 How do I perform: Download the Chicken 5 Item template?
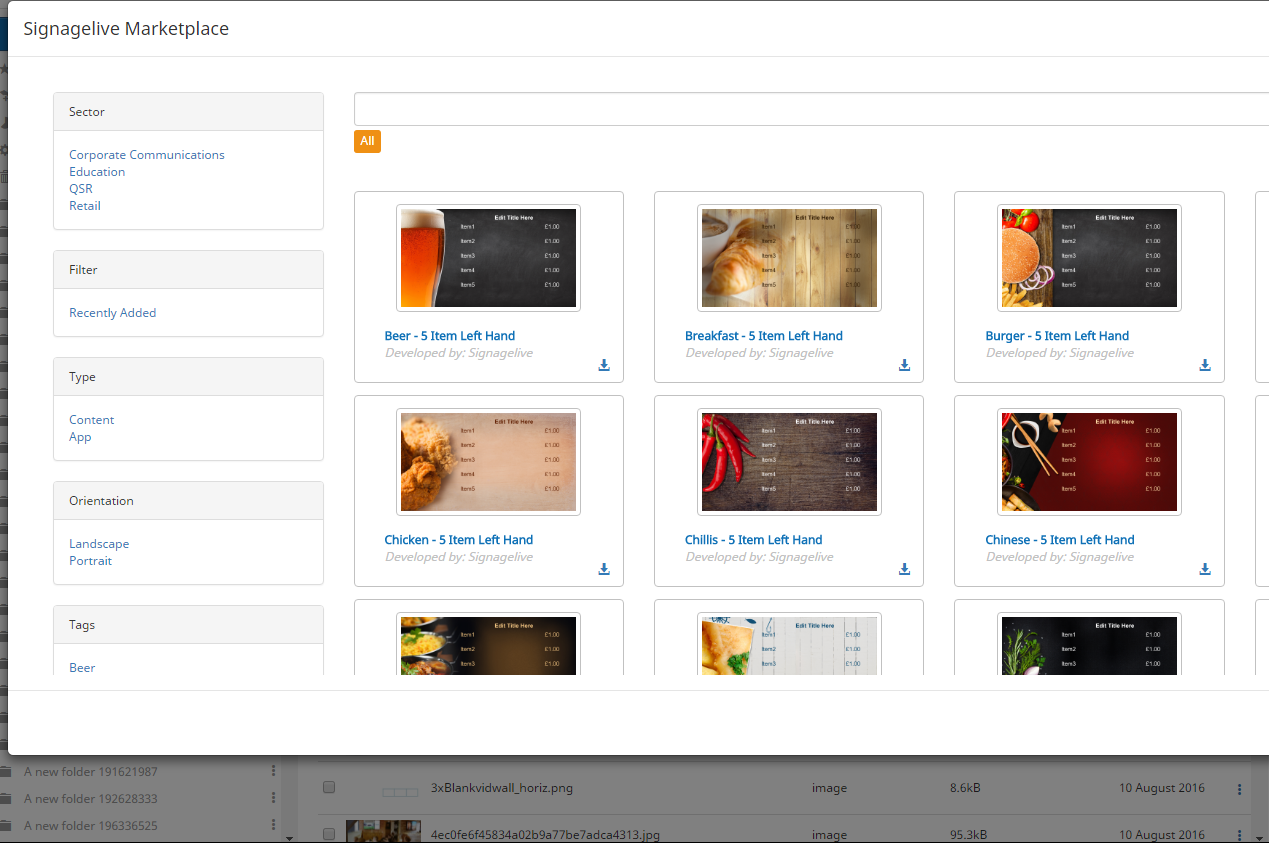click(604, 569)
